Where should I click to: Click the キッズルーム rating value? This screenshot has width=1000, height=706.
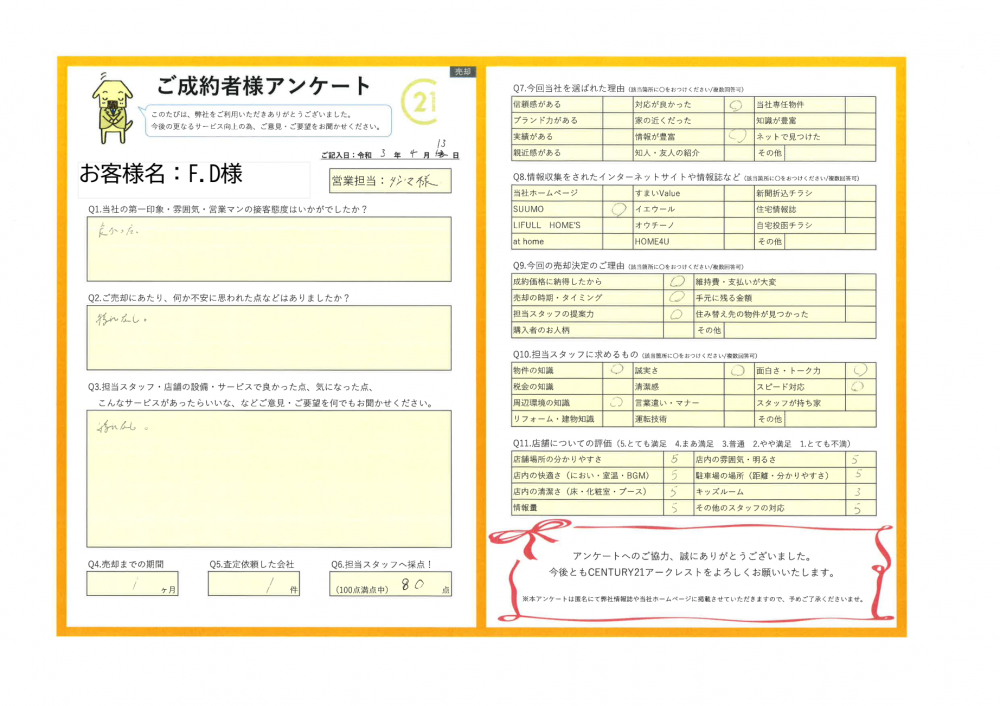point(857,492)
